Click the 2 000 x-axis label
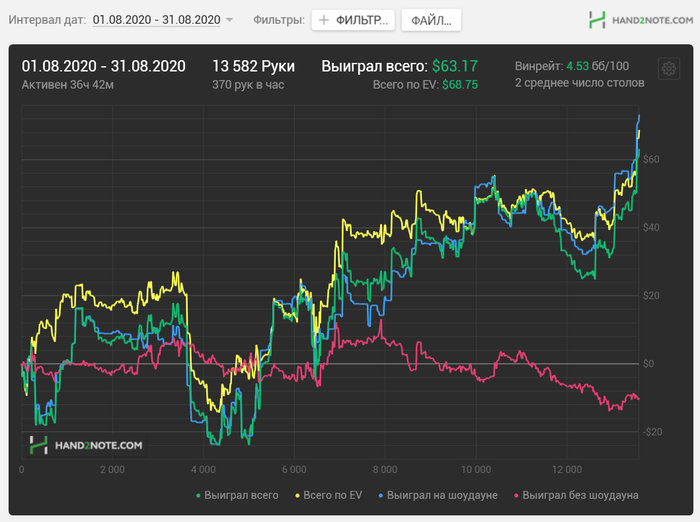The height and width of the screenshot is (522, 700). click(112, 470)
